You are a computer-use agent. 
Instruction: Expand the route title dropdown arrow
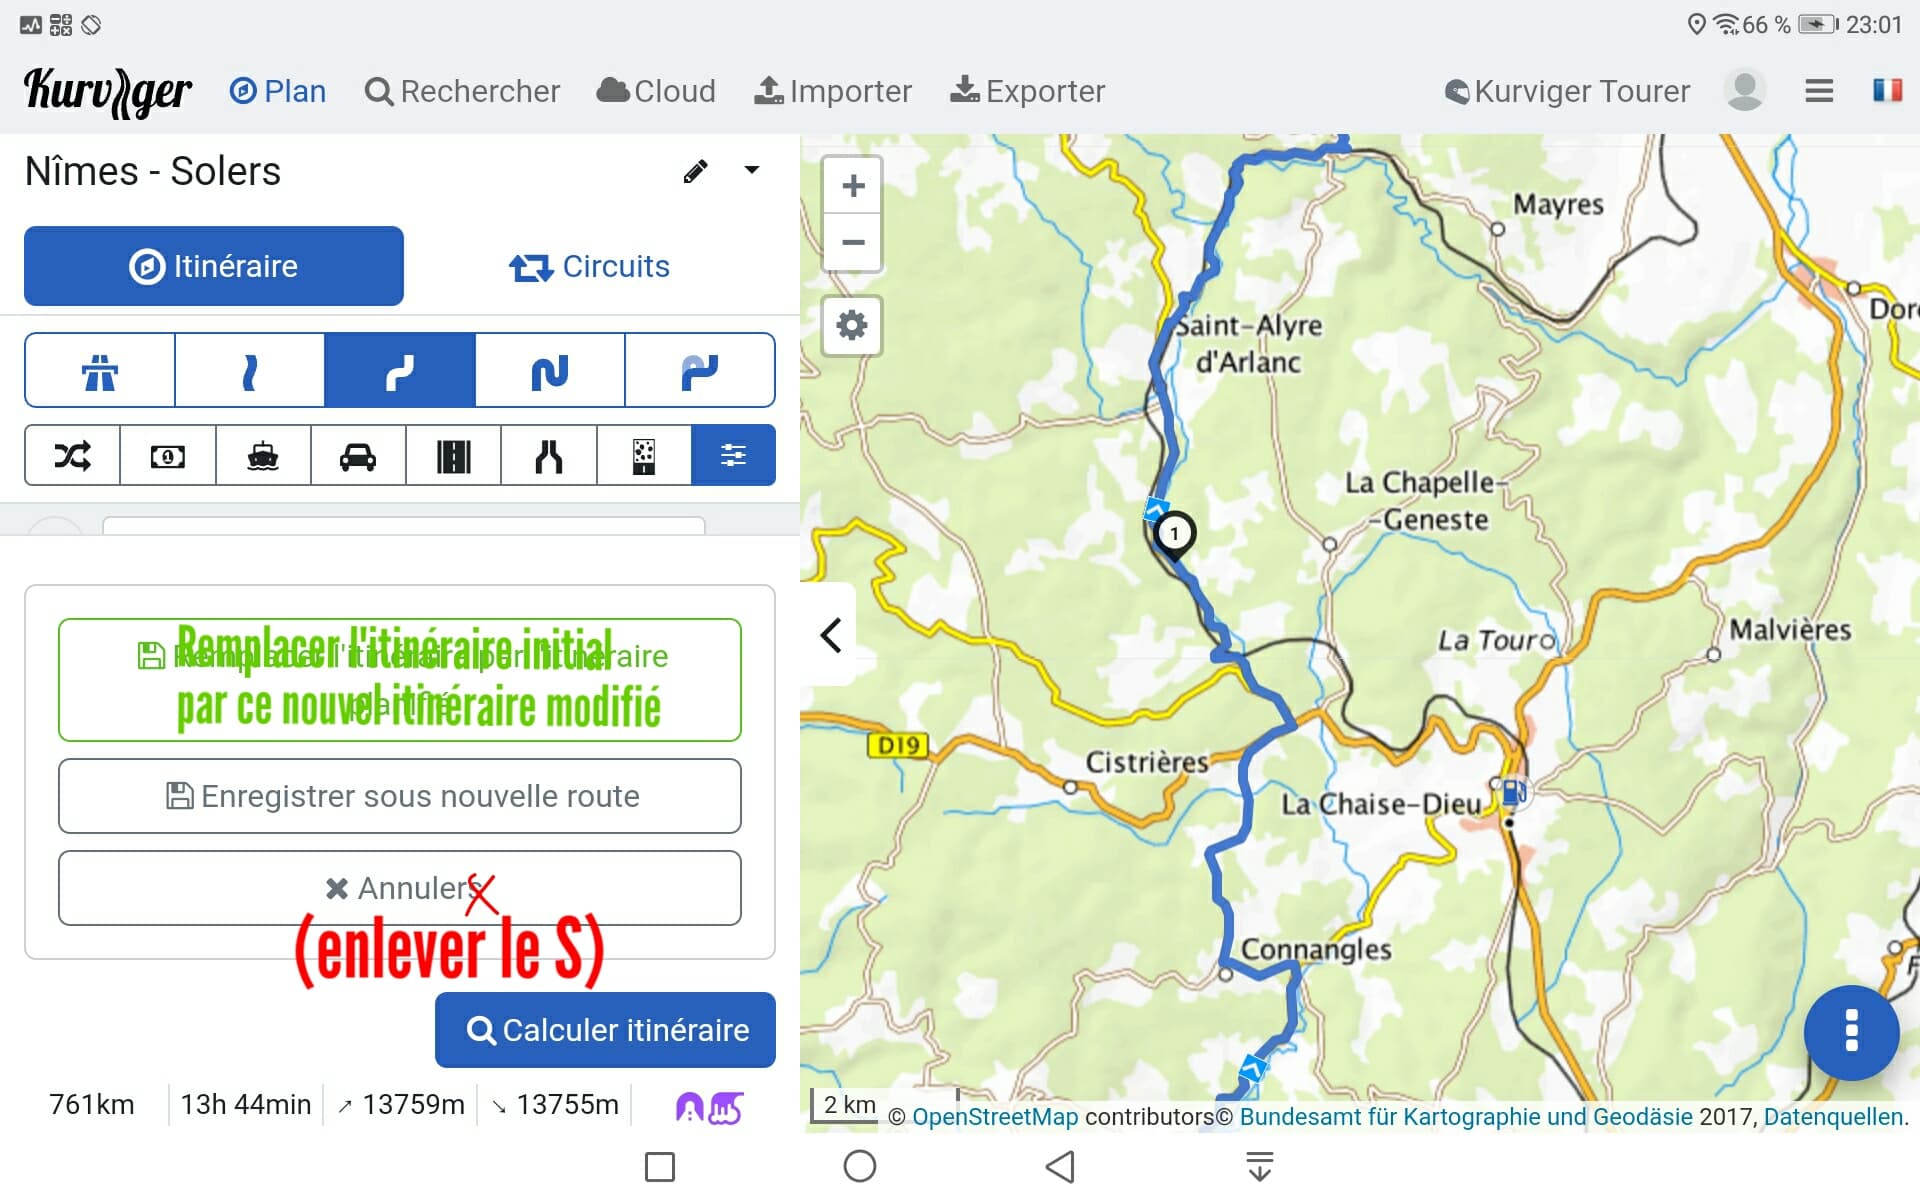click(x=752, y=170)
